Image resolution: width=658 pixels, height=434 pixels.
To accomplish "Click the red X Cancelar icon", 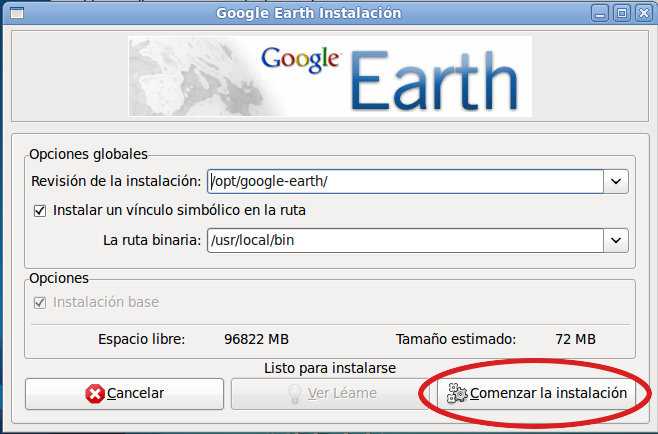I will (x=95, y=394).
